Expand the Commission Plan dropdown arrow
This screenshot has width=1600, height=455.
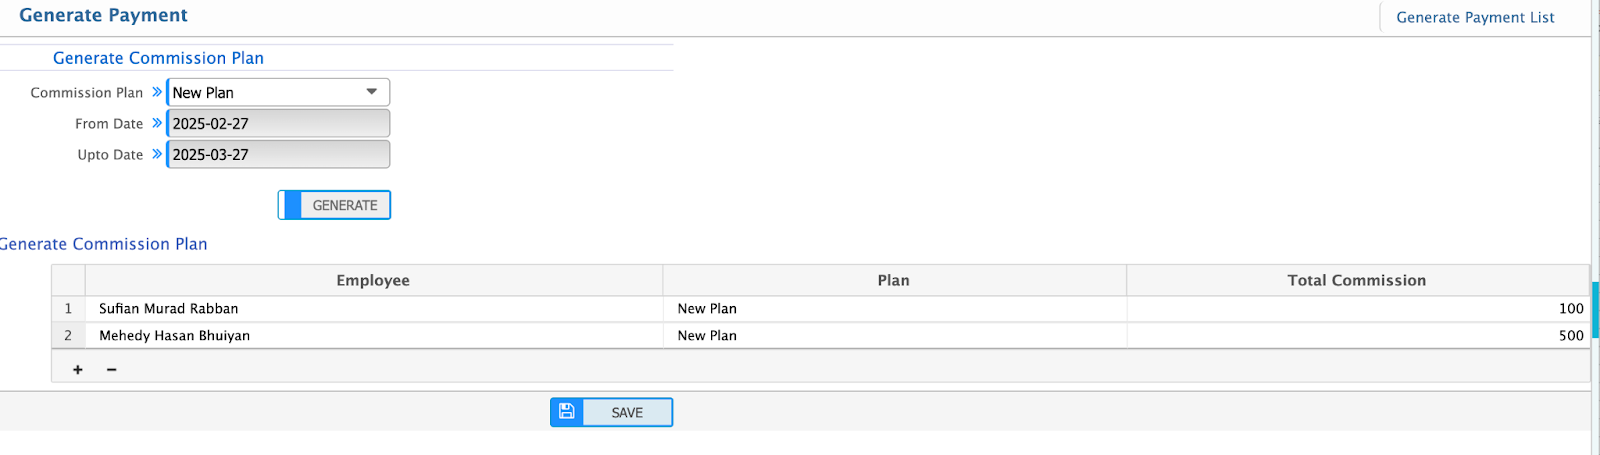[x=372, y=92]
